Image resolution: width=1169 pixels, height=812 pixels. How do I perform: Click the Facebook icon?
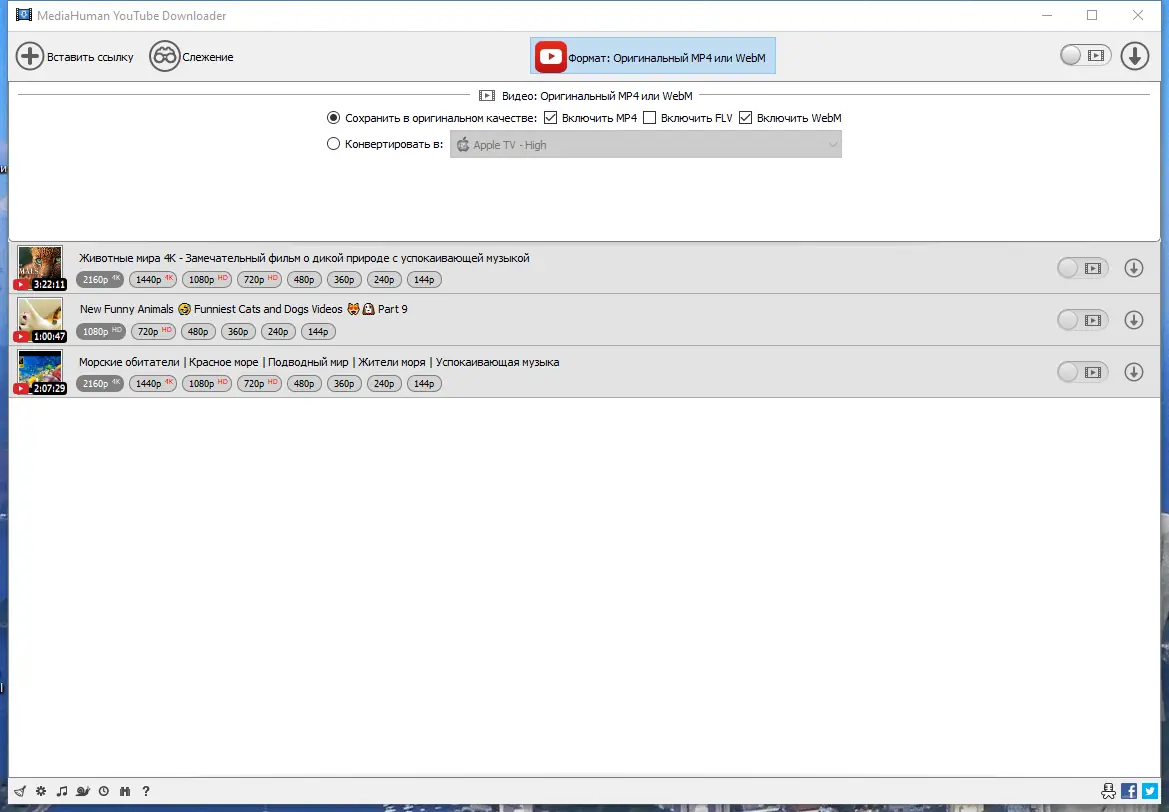click(x=1129, y=791)
